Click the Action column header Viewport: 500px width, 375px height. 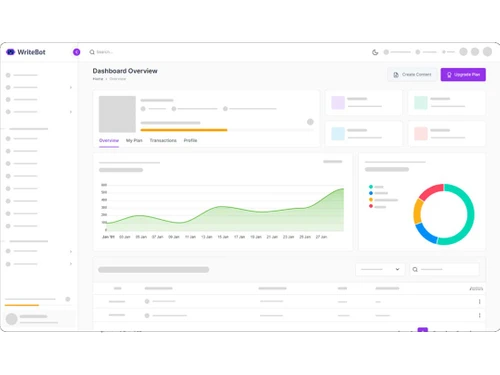(476, 289)
